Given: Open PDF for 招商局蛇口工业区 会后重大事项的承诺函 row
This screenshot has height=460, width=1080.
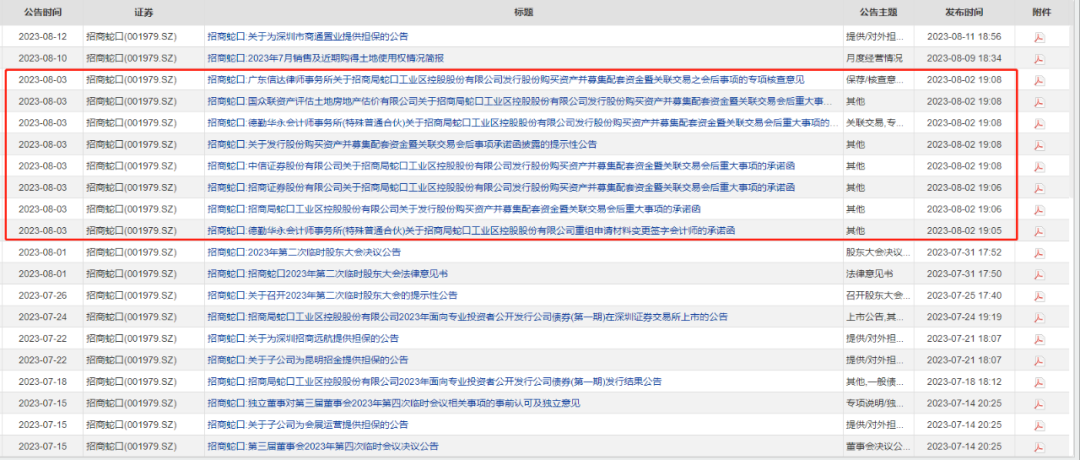Looking at the screenshot, I should [1039, 209].
